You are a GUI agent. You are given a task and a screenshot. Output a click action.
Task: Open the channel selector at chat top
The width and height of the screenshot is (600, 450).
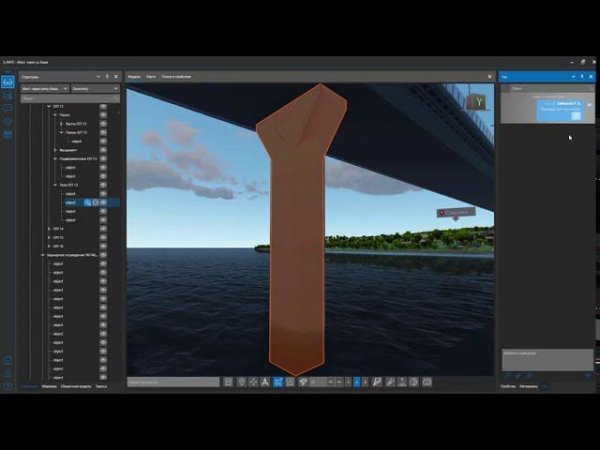(548, 88)
